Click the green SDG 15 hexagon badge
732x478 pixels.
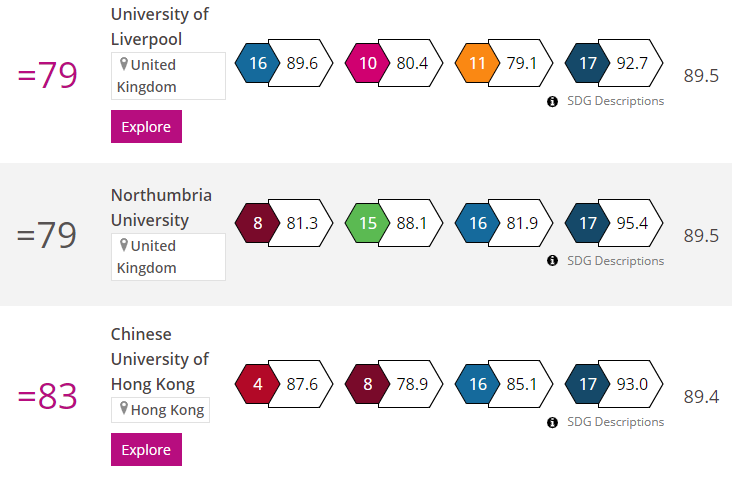tap(367, 224)
